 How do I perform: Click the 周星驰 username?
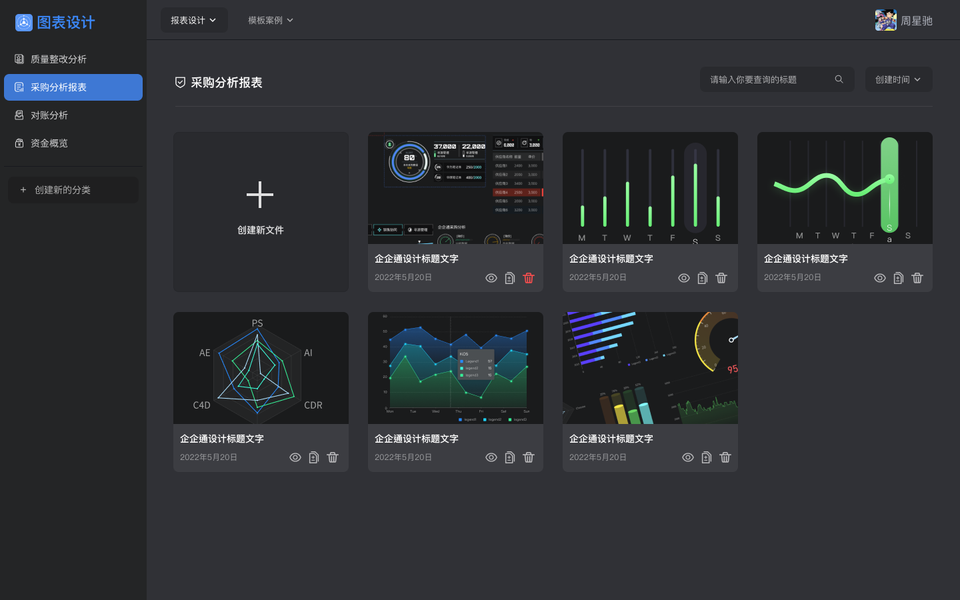point(916,21)
